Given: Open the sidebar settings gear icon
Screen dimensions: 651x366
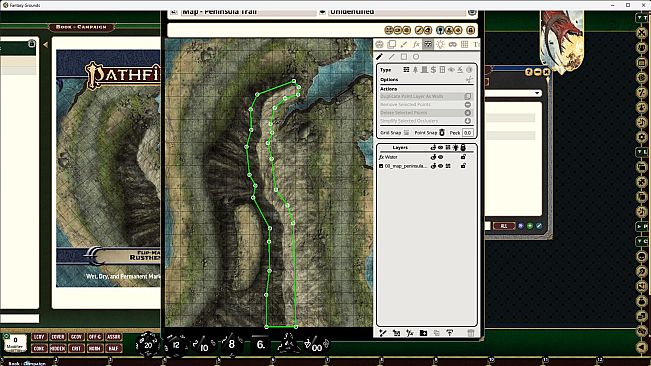Looking at the screenshot, I should point(642,137).
